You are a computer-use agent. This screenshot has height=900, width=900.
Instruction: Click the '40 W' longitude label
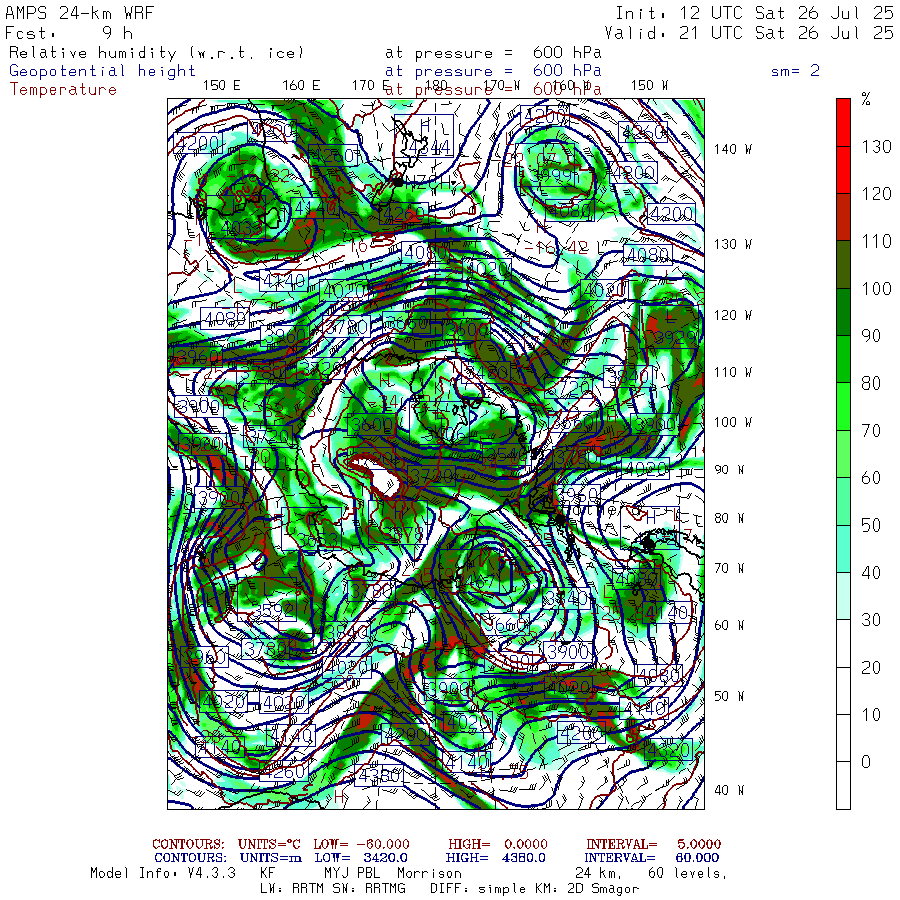point(729,790)
